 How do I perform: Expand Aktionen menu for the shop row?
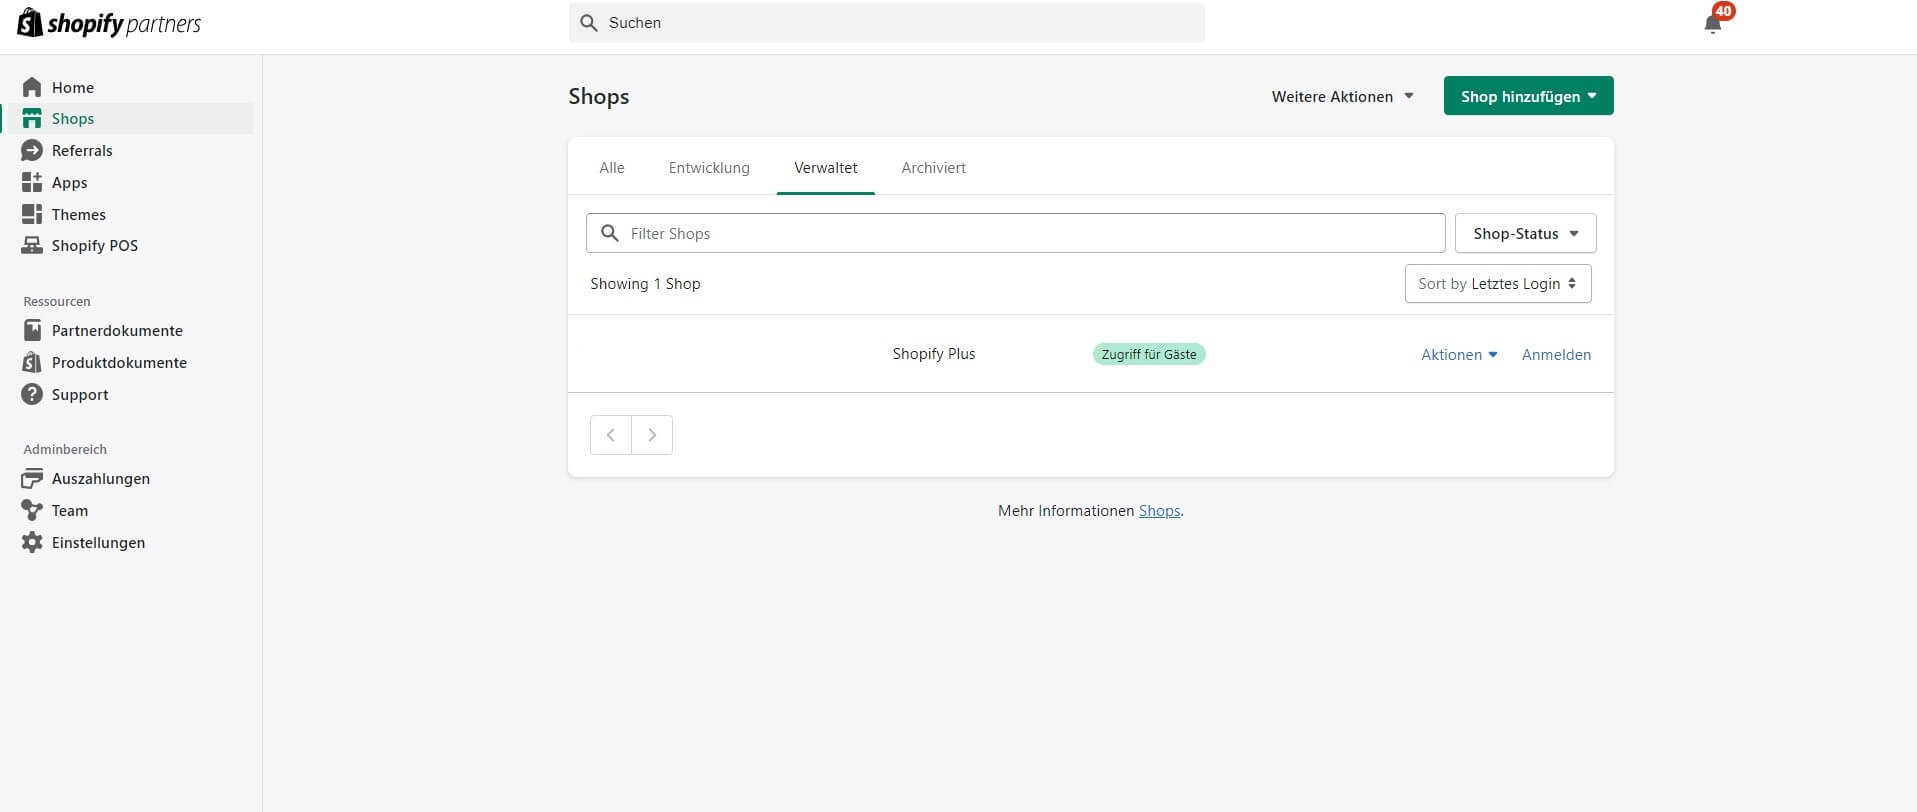coord(1459,354)
